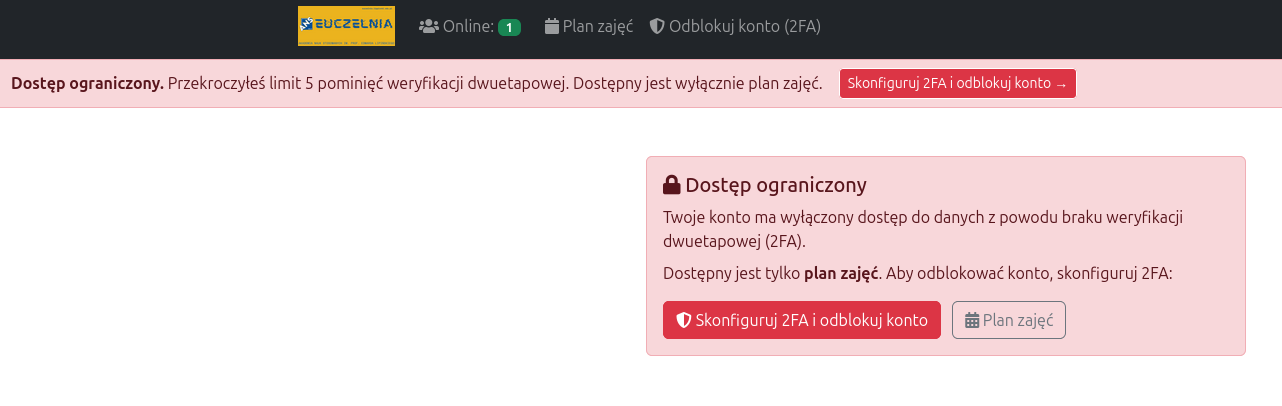Click the Dostęp ograniczony card heading

[x=775, y=185]
